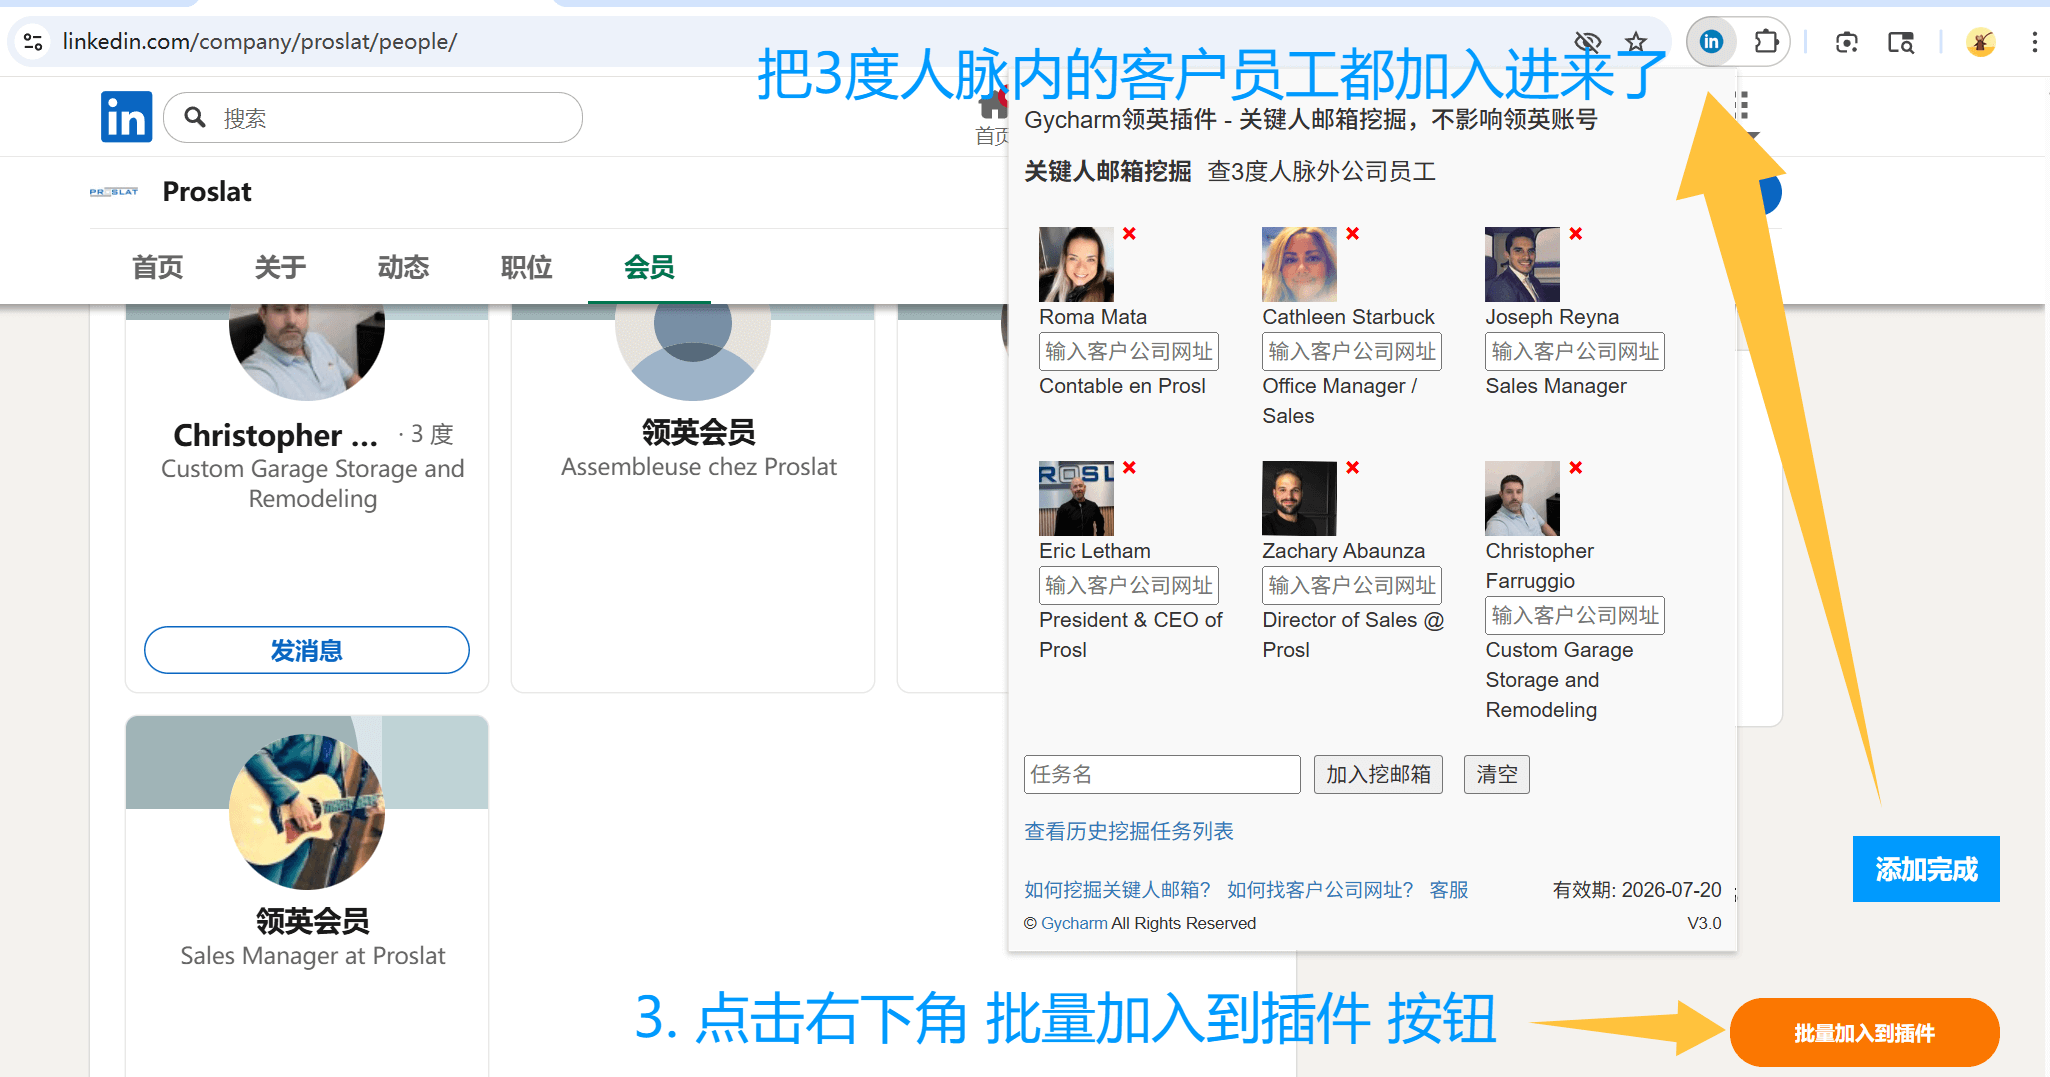Open 如何挖掘关键人邮箱 help link
2050x1077 pixels.
point(1117,889)
